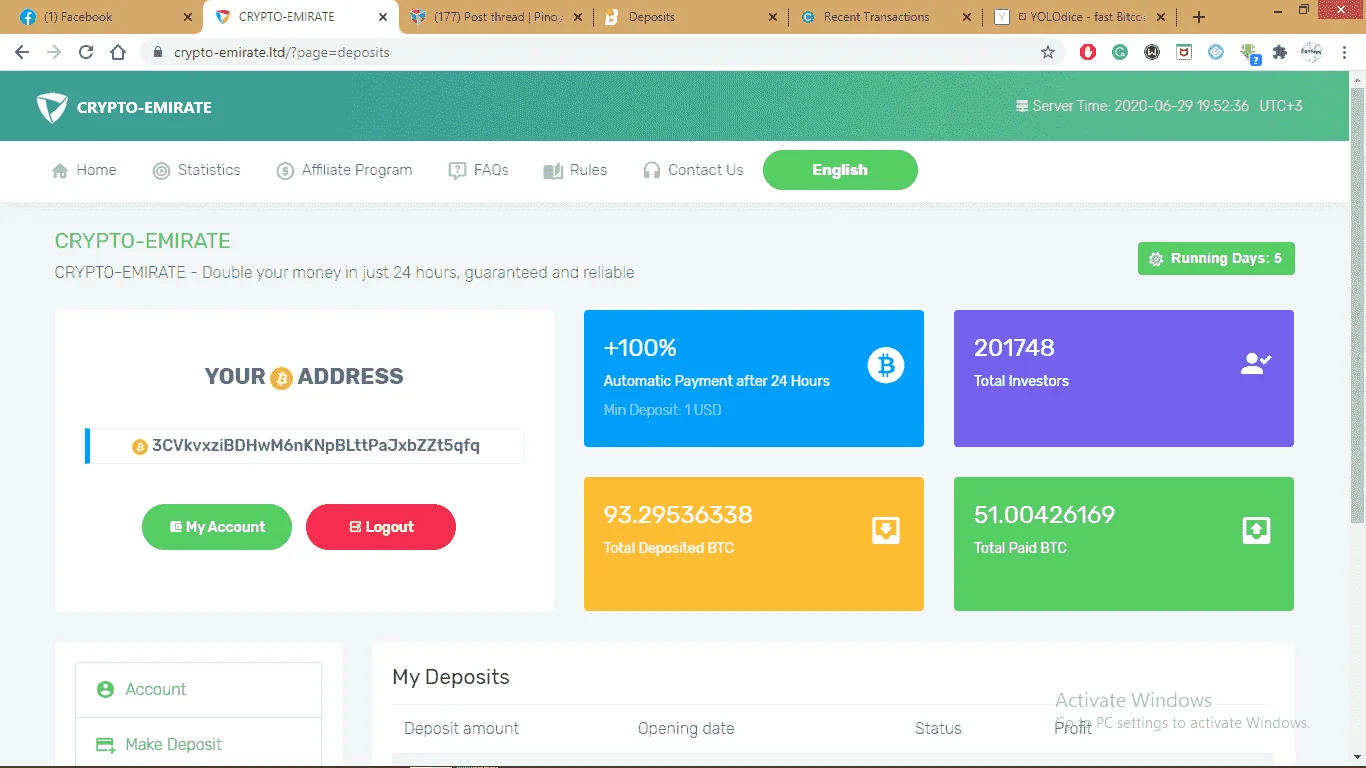Switch to the Recent Transactions tab

pyautogui.click(x=884, y=17)
